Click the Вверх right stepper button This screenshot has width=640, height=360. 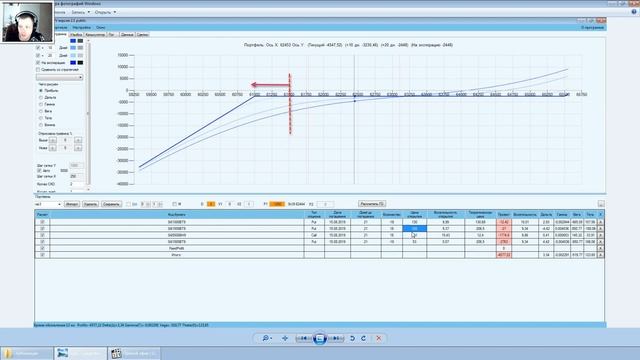78,140
